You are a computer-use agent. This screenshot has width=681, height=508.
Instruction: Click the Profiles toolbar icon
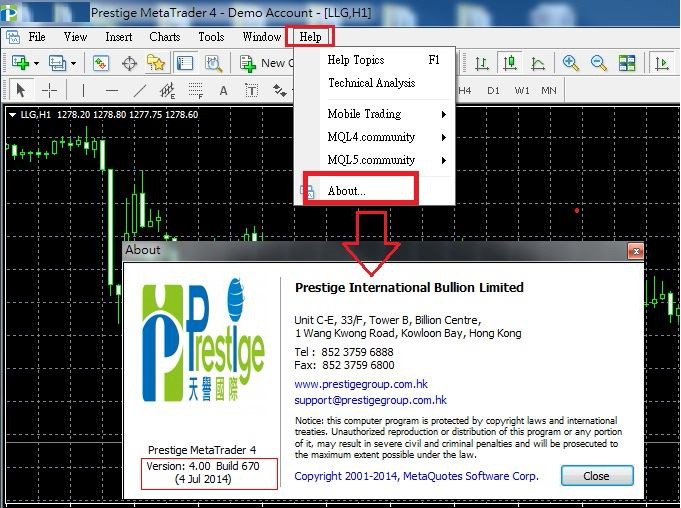[57, 63]
